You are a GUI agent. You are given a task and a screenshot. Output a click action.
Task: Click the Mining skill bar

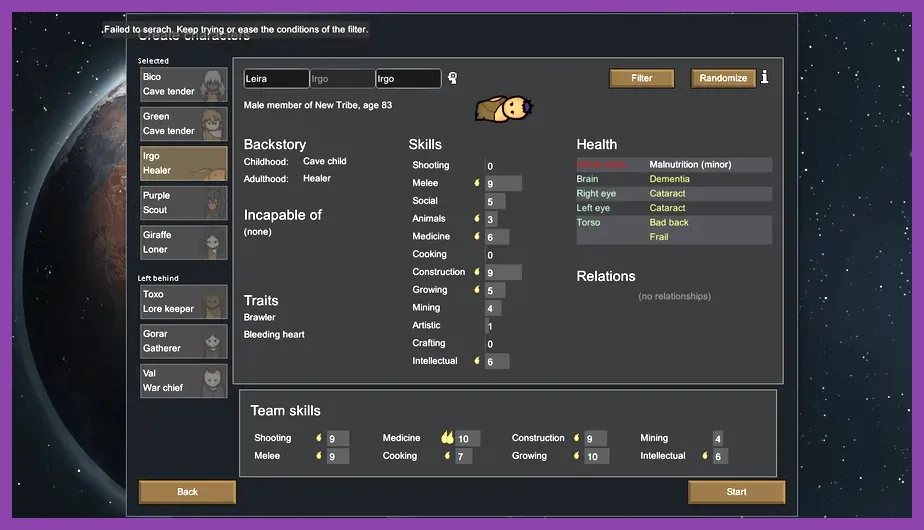point(493,308)
